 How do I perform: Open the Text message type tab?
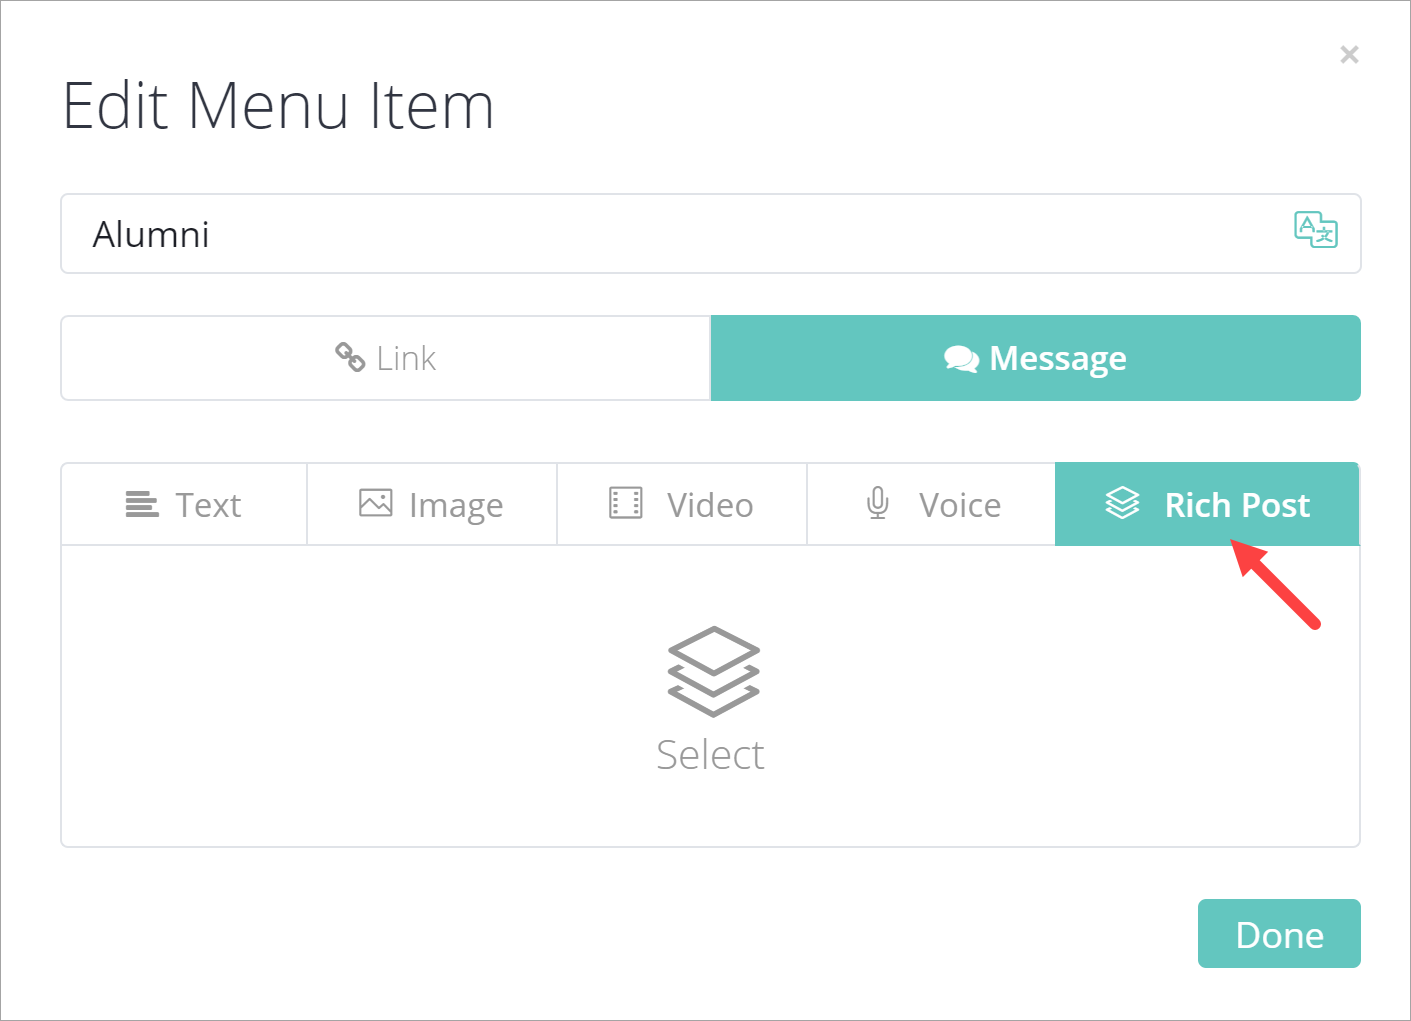coord(208,505)
